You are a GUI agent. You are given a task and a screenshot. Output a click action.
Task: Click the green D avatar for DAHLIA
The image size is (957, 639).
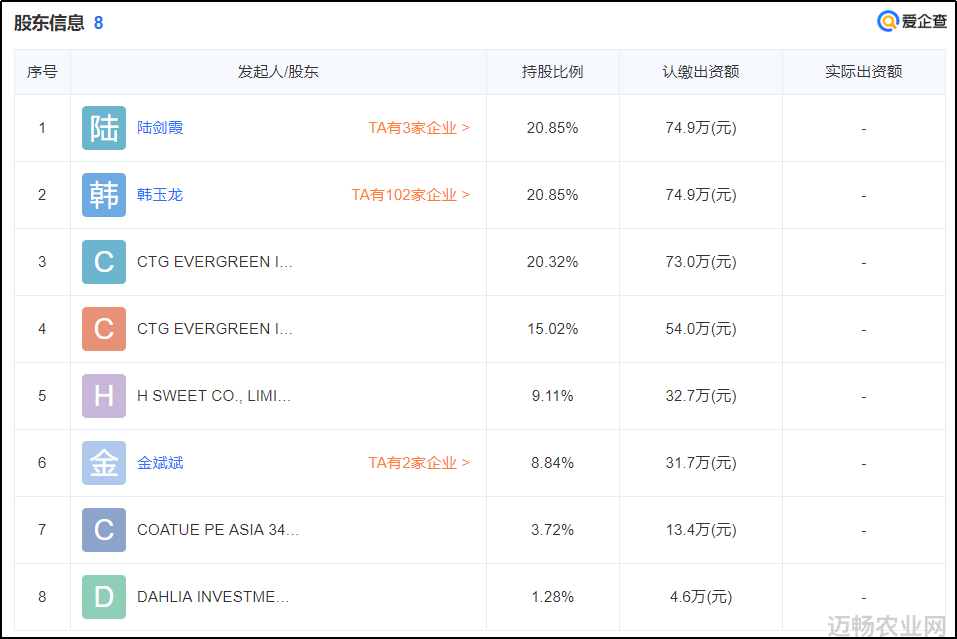pos(104,597)
